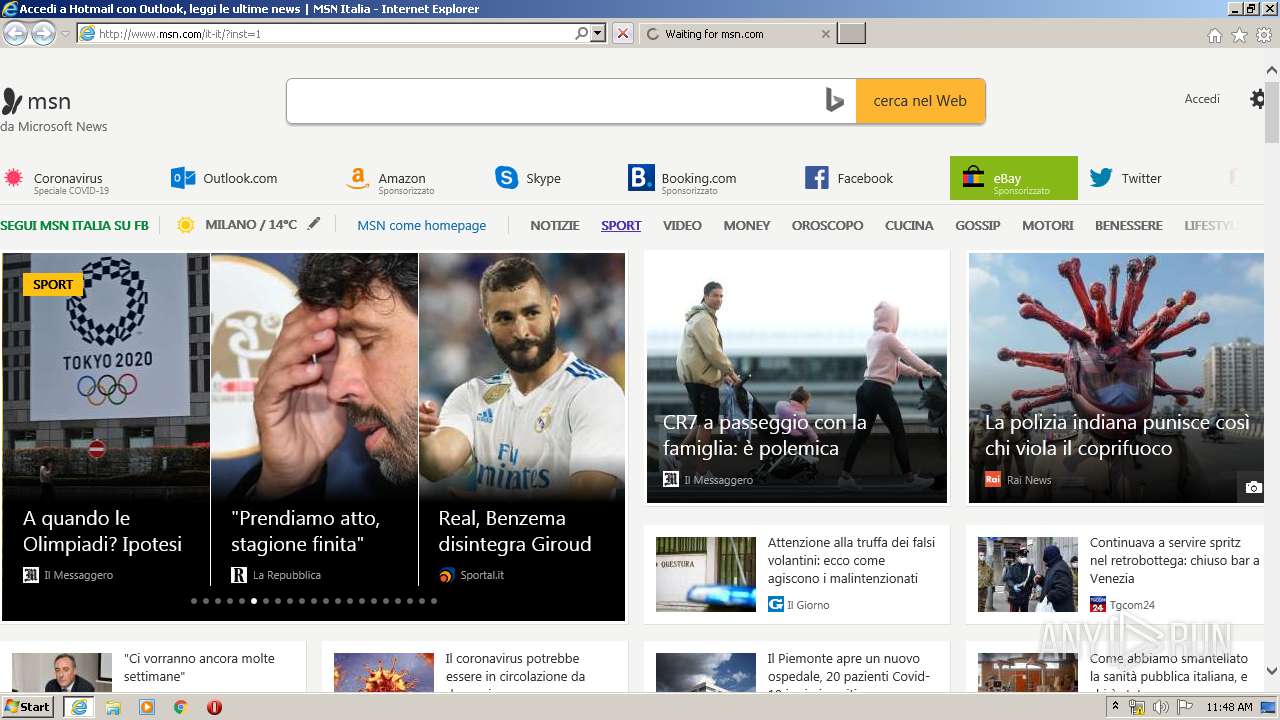This screenshot has height=720, width=1280.
Task: Click the page scrollbar down arrow
Action: tap(1271, 672)
